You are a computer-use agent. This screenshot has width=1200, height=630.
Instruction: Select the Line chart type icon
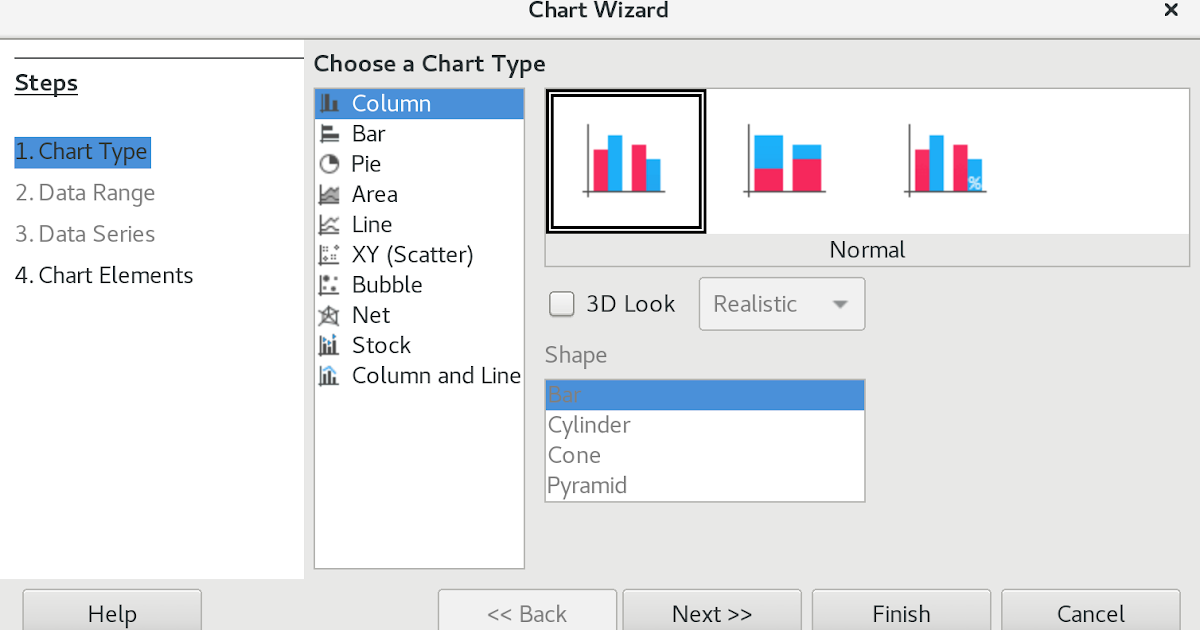coord(370,224)
